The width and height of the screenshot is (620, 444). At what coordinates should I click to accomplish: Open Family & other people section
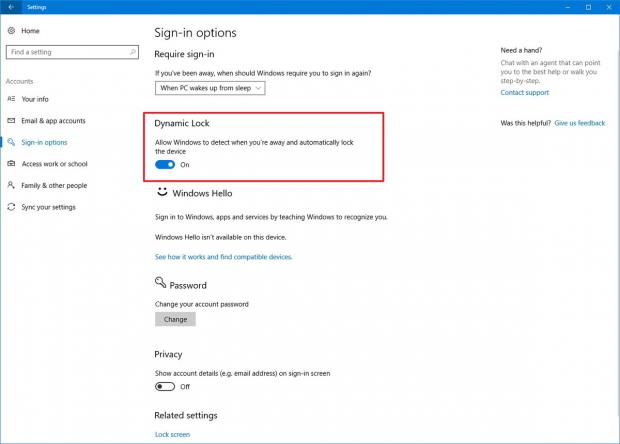[x=54, y=185]
